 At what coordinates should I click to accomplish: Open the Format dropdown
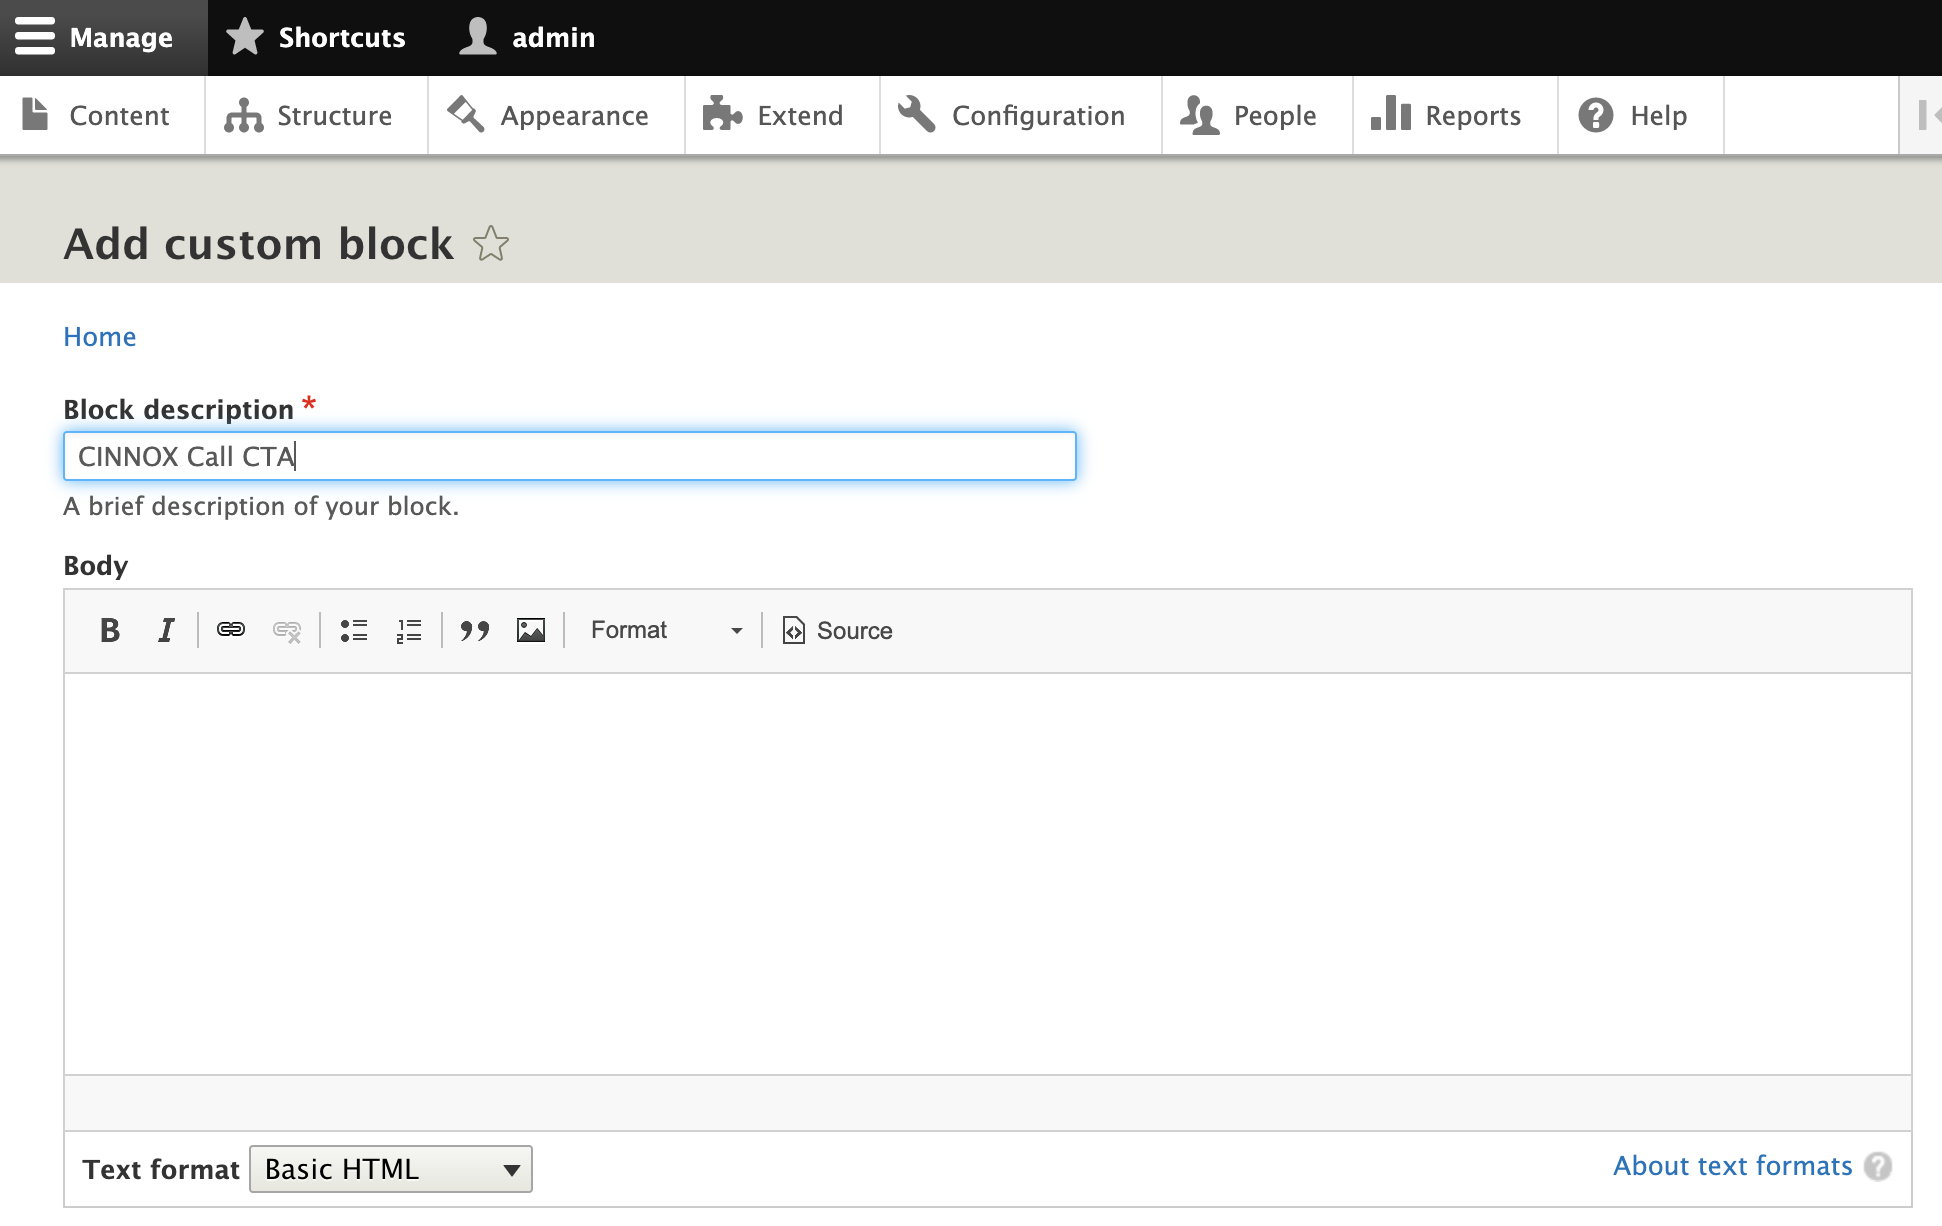click(x=665, y=630)
